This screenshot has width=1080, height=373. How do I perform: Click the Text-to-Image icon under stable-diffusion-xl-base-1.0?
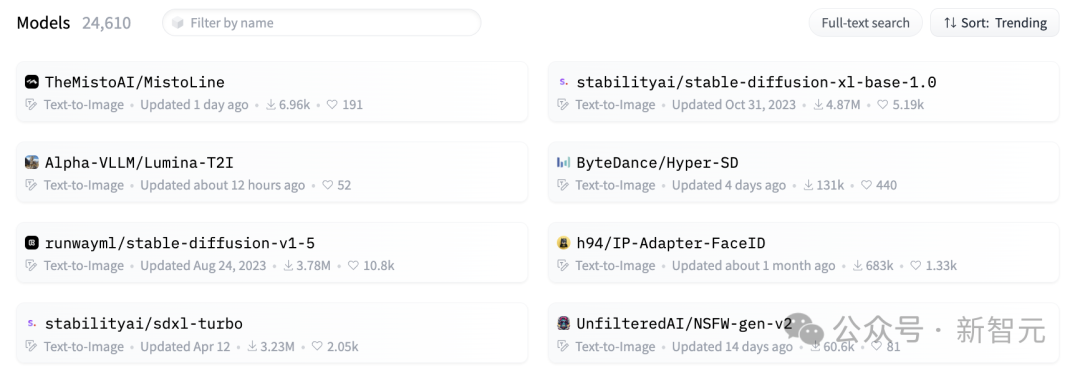click(x=563, y=105)
